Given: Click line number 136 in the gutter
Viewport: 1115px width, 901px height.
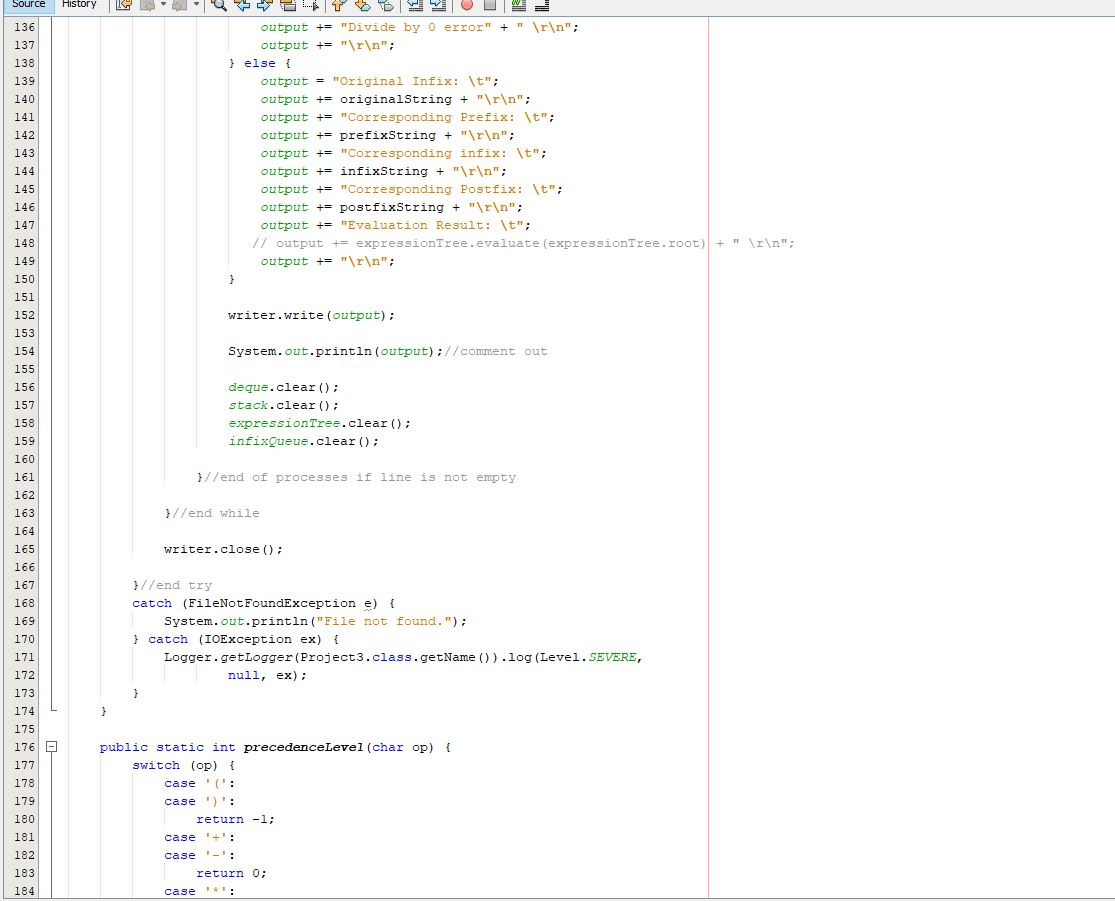Looking at the screenshot, I should coord(24,27).
